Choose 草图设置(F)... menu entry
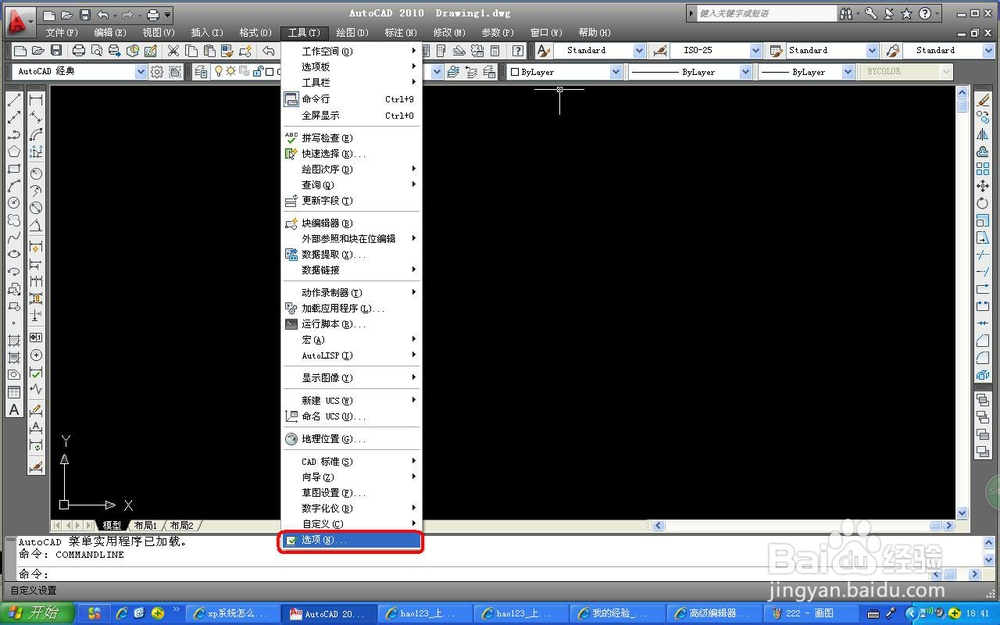The height and width of the screenshot is (625, 1000). (x=351, y=493)
